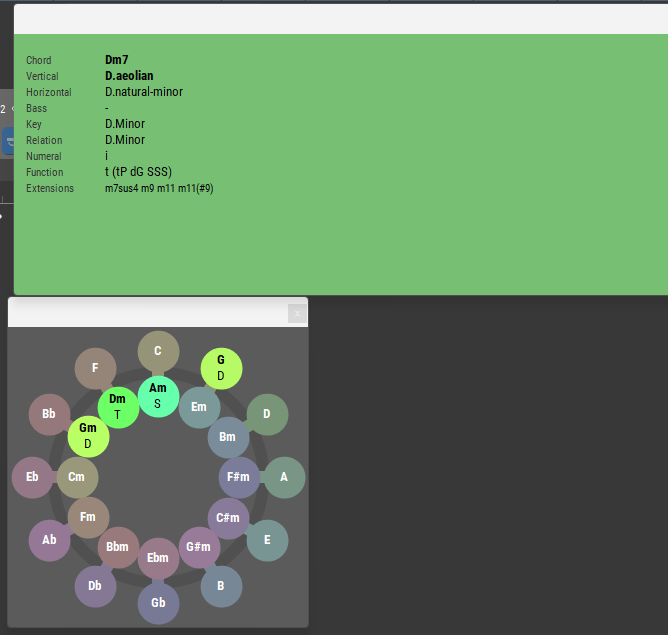The height and width of the screenshot is (635, 668).
Task: Pick the Em chord in the inner ring
Action: (x=199, y=407)
